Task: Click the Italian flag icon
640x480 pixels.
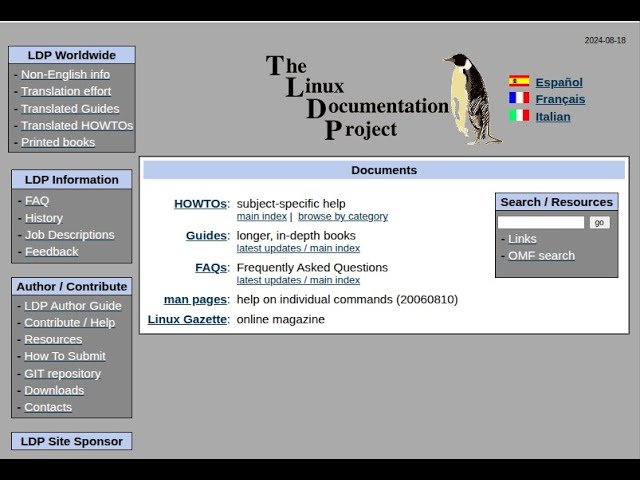Action: click(x=519, y=116)
